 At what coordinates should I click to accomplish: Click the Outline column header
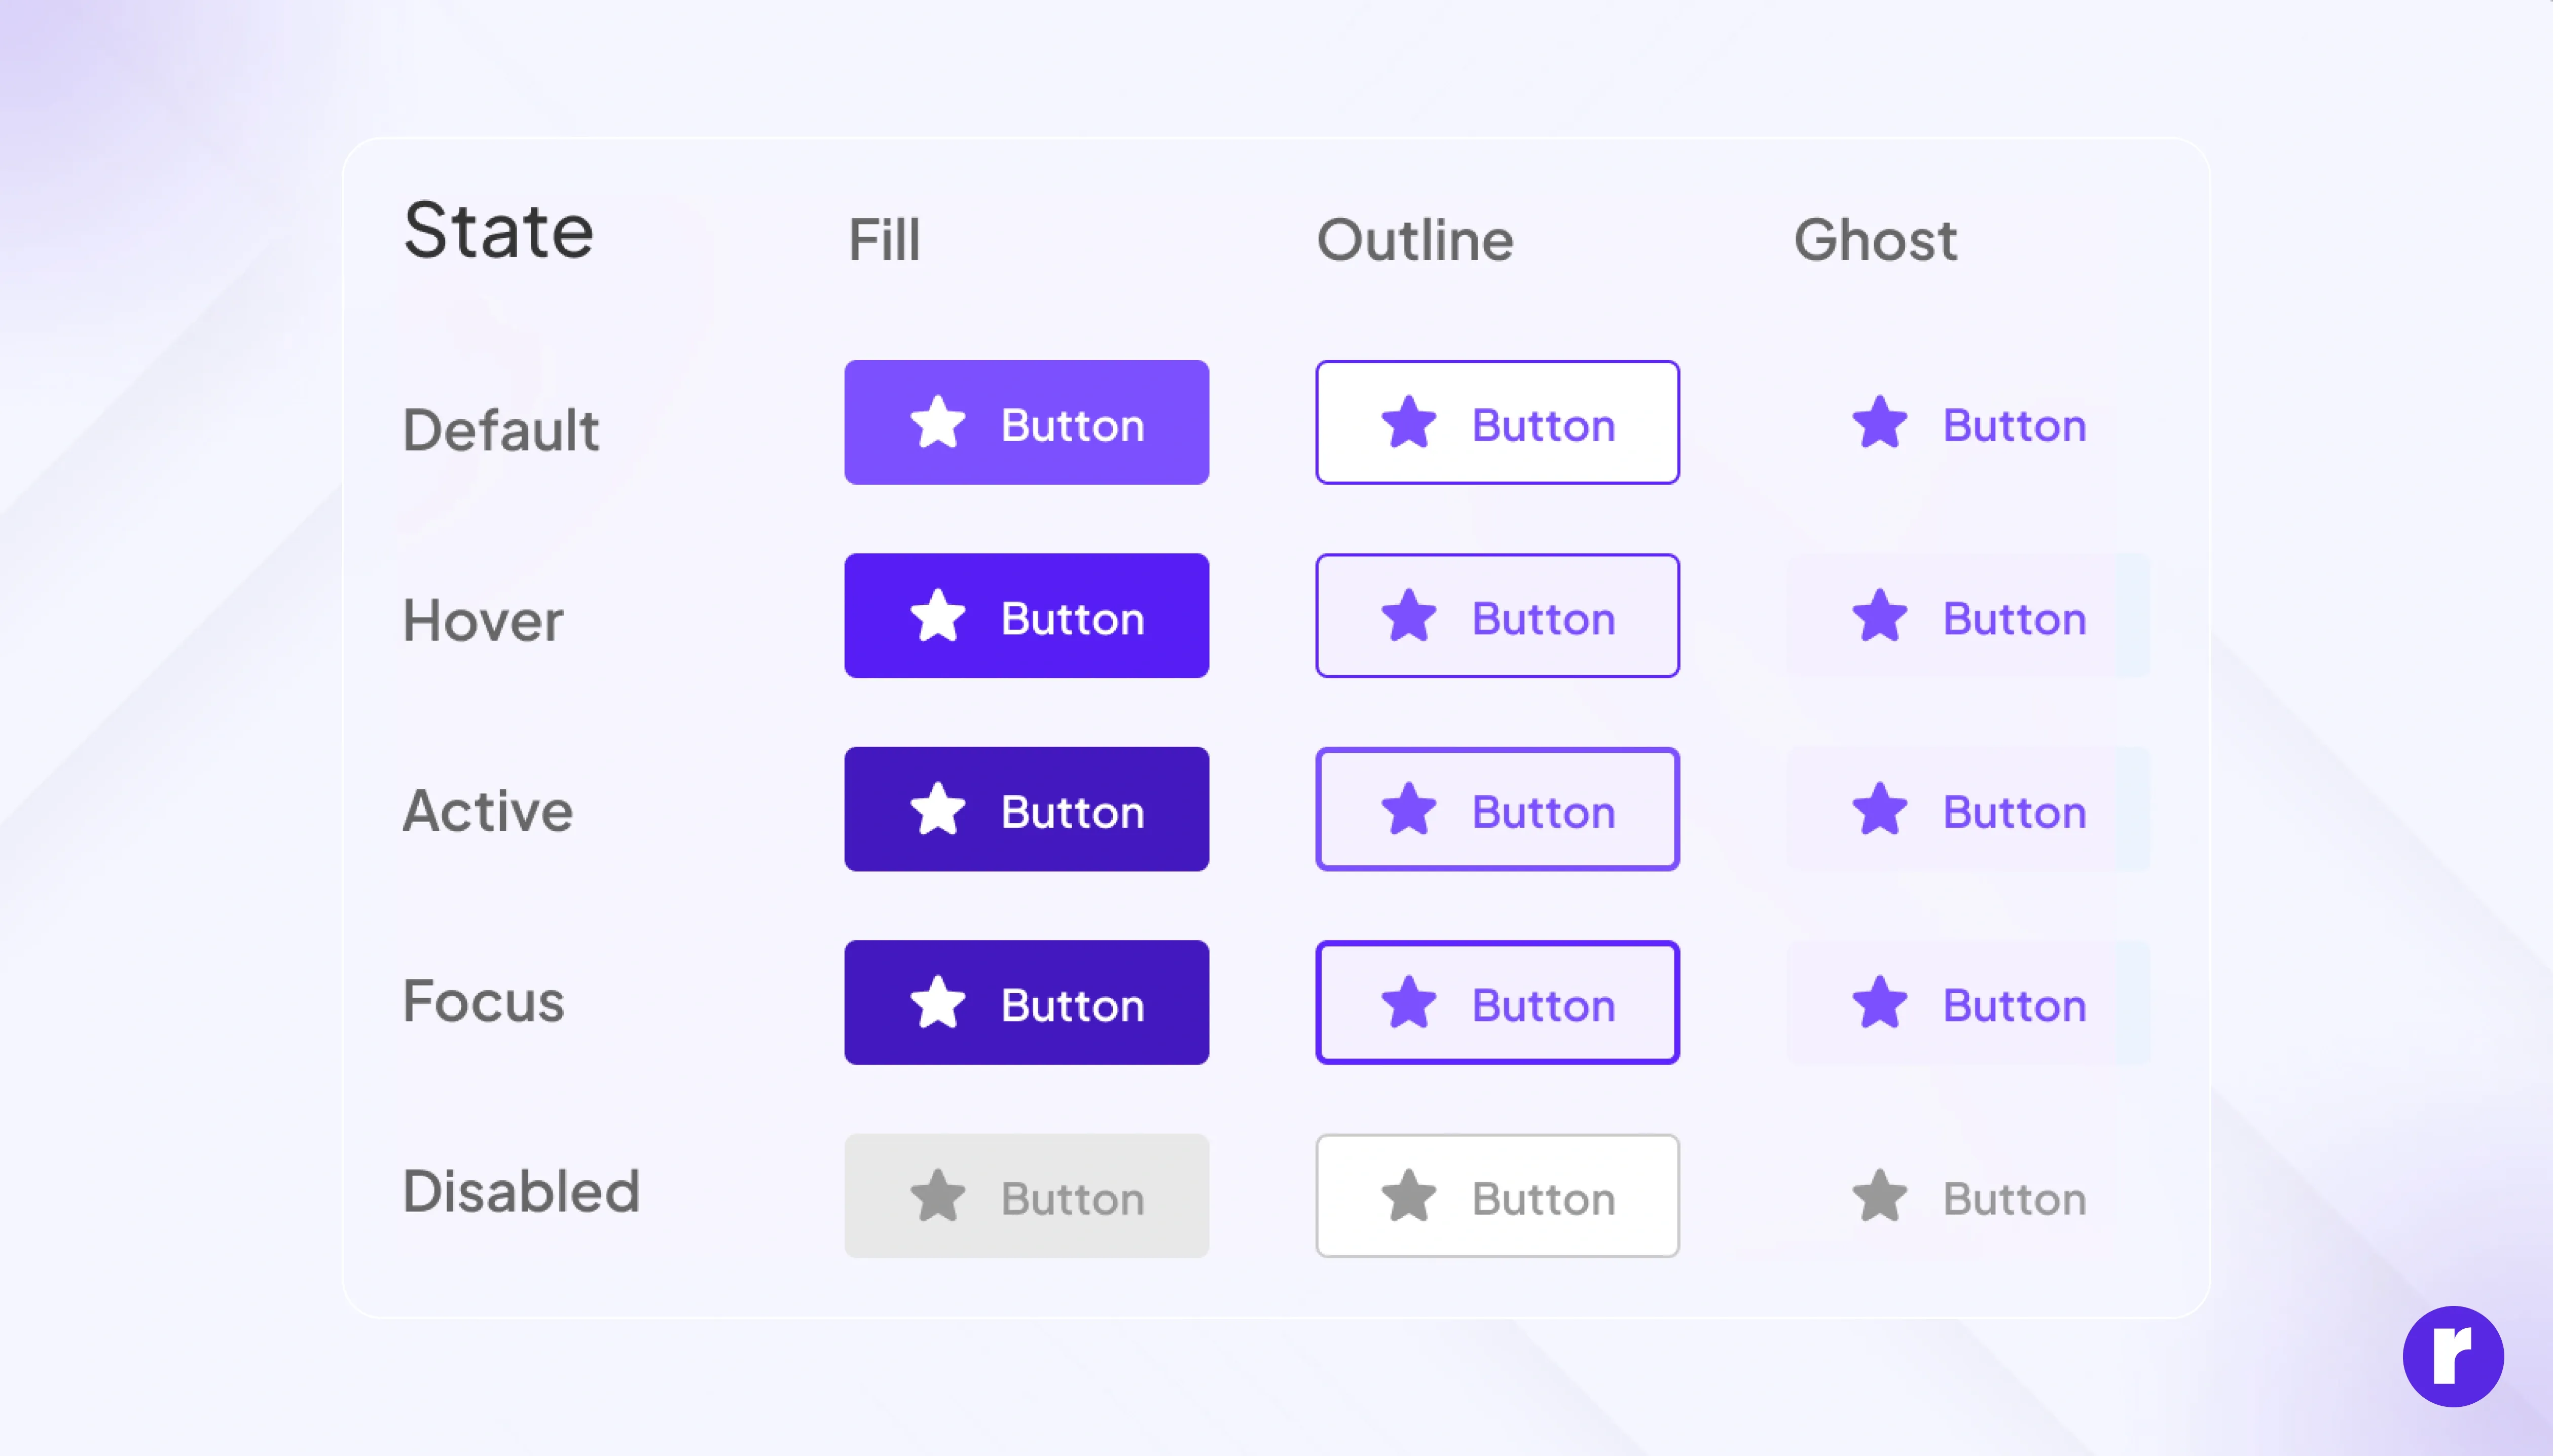point(1414,240)
